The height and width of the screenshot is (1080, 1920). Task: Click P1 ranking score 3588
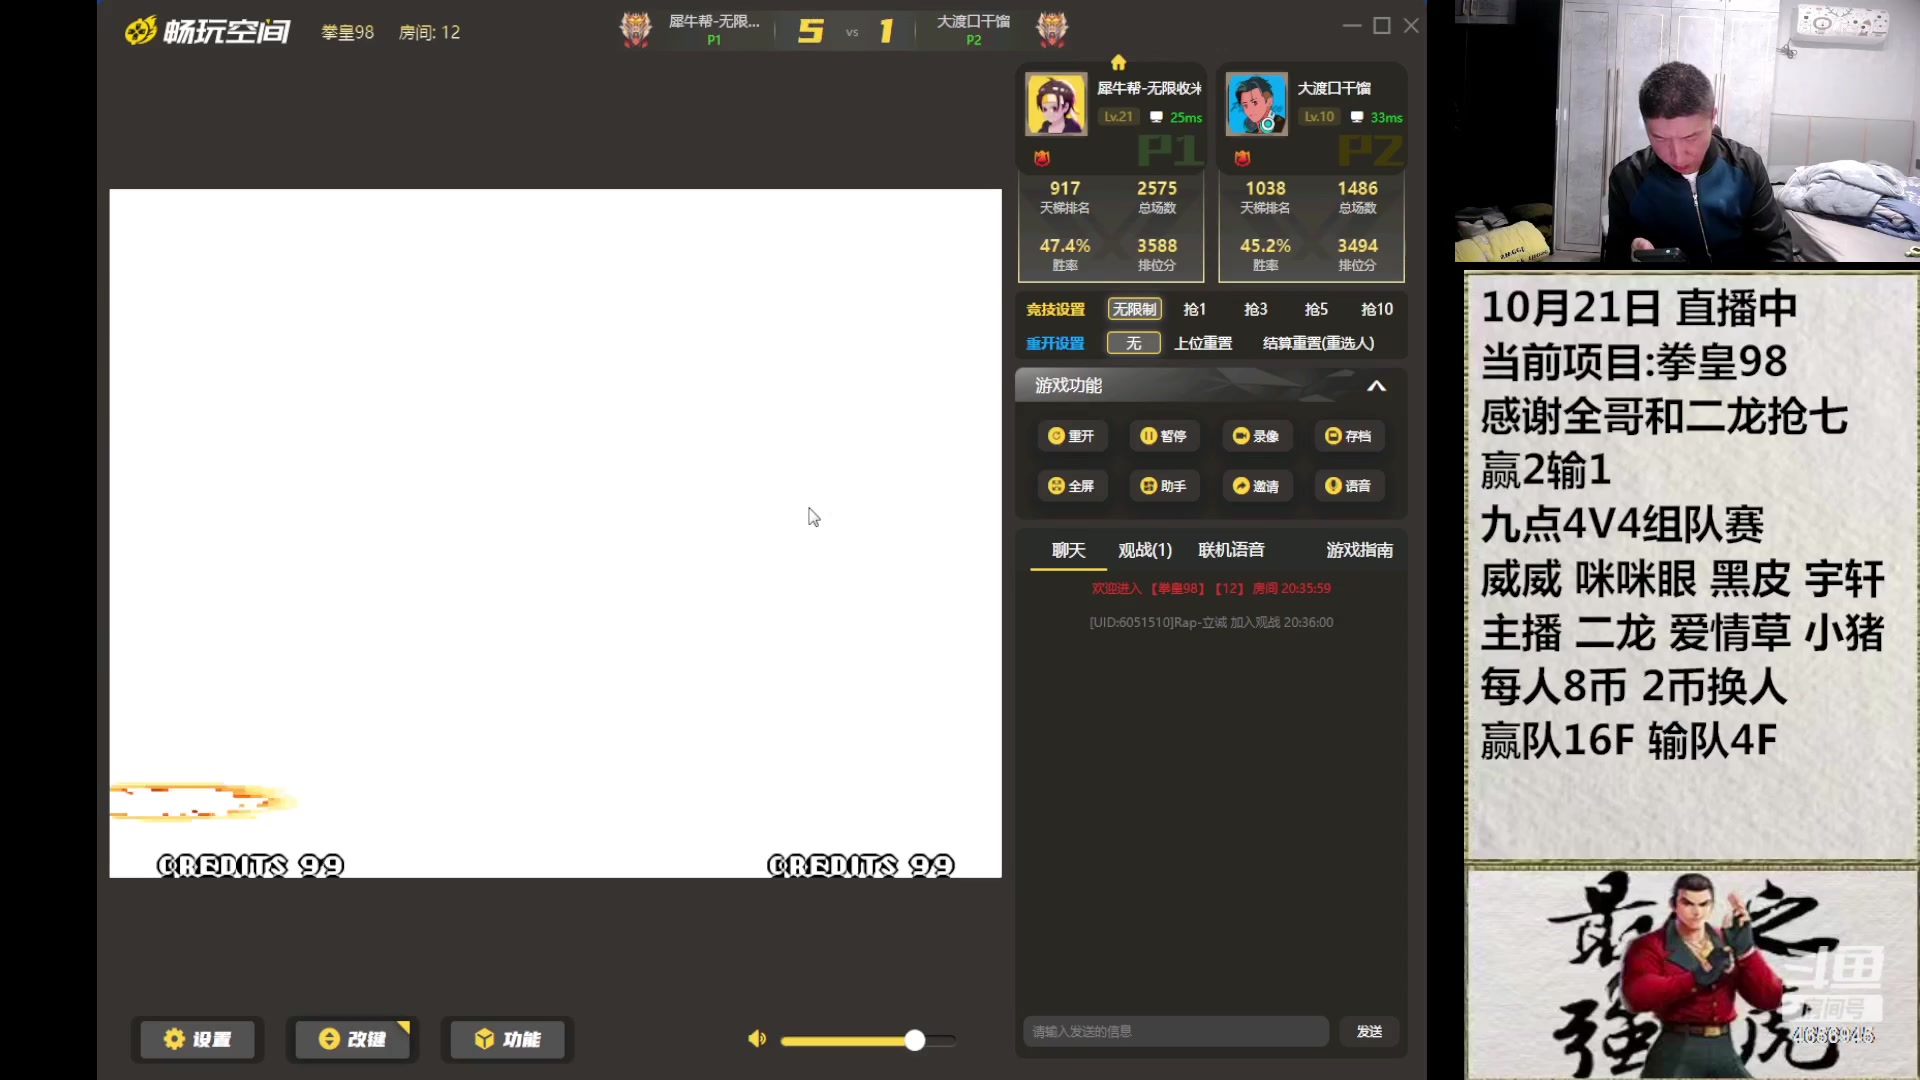click(x=1157, y=245)
